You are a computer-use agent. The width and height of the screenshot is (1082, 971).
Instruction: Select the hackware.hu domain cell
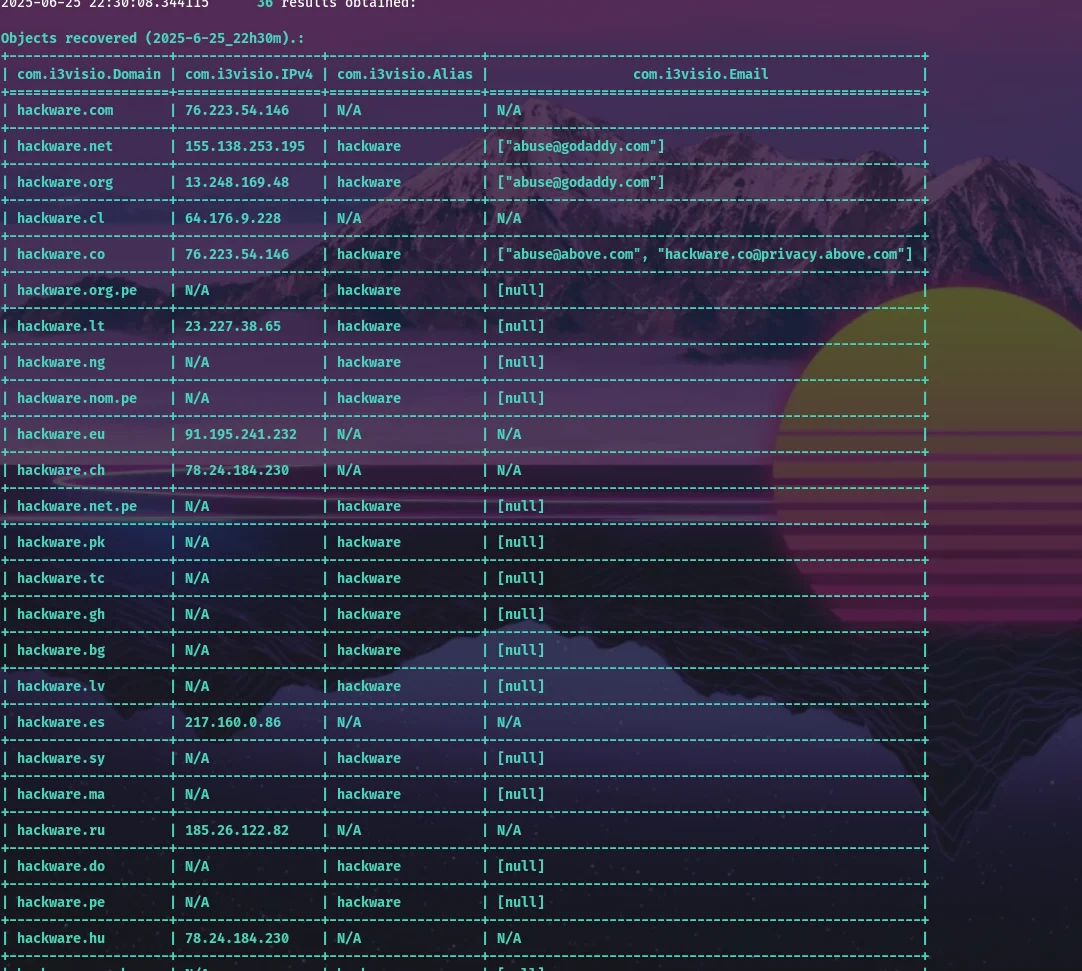61,939
